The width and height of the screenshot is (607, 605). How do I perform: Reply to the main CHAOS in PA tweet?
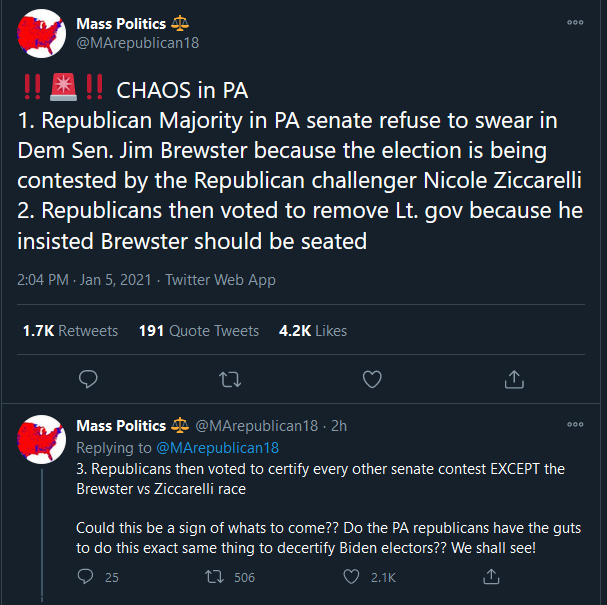pos(88,379)
